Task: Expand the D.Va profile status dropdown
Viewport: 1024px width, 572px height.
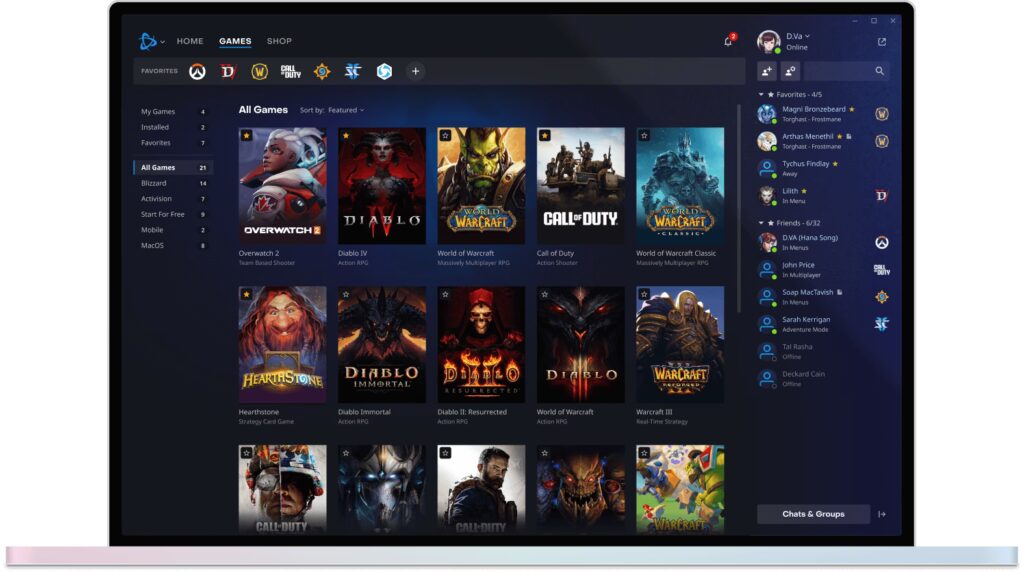Action: tap(807, 36)
